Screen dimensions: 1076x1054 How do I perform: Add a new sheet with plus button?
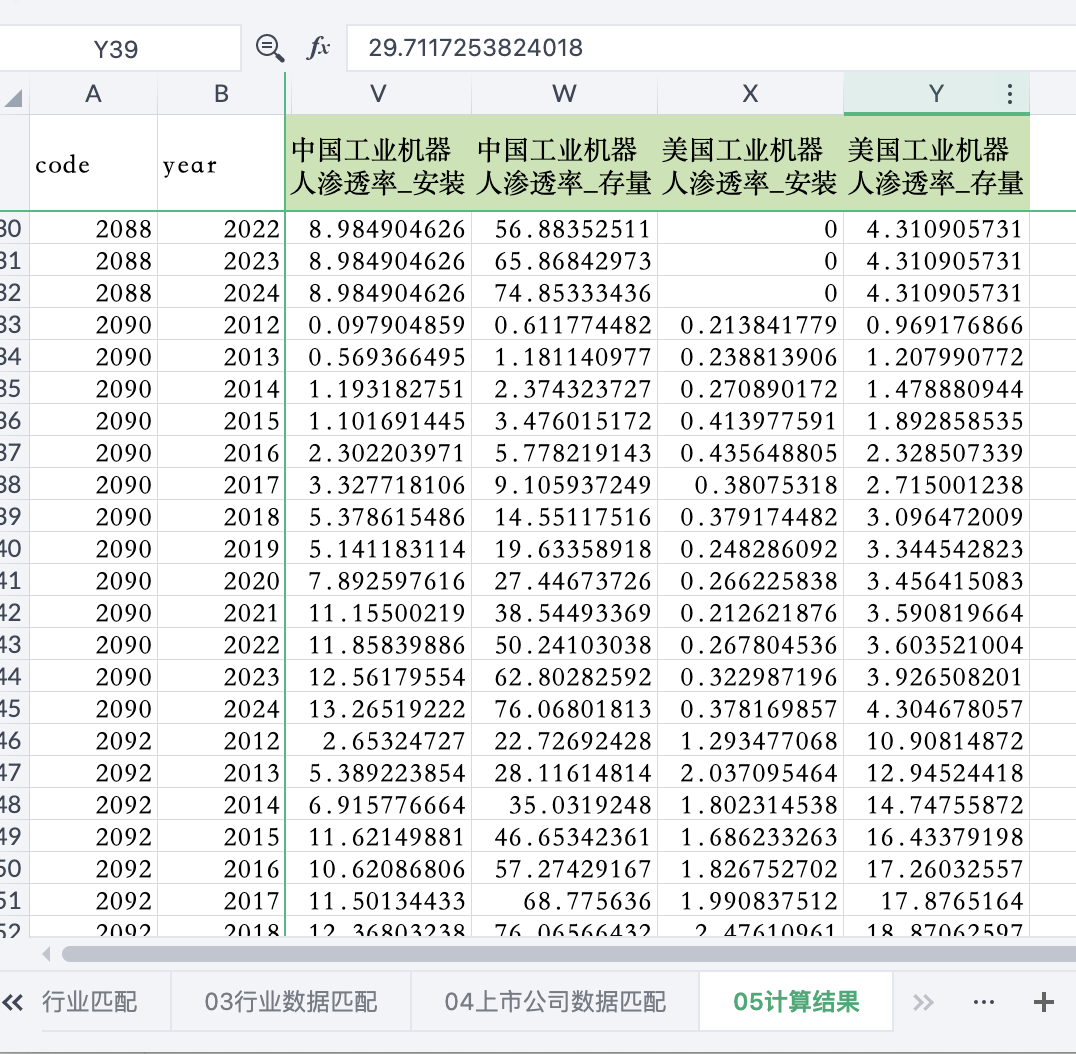(x=1044, y=1003)
